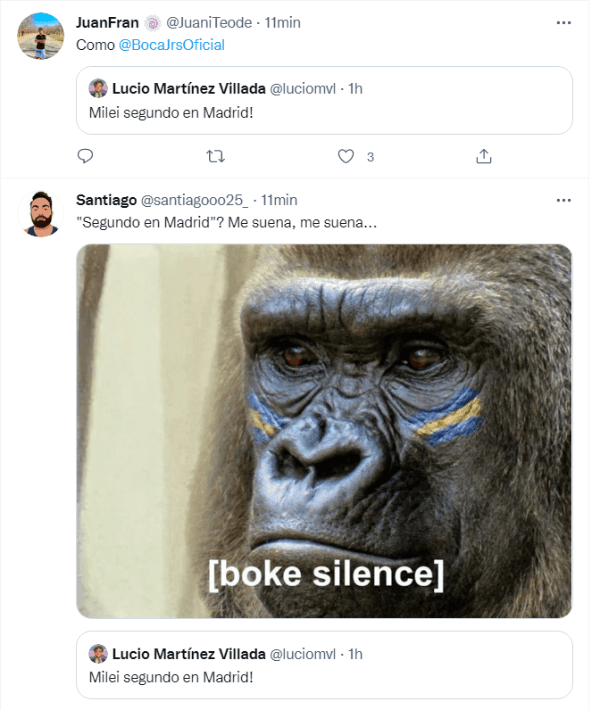The width and height of the screenshot is (600, 710).
Task: Open quoted tweet under JuanFran's post
Action: coord(324,110)
